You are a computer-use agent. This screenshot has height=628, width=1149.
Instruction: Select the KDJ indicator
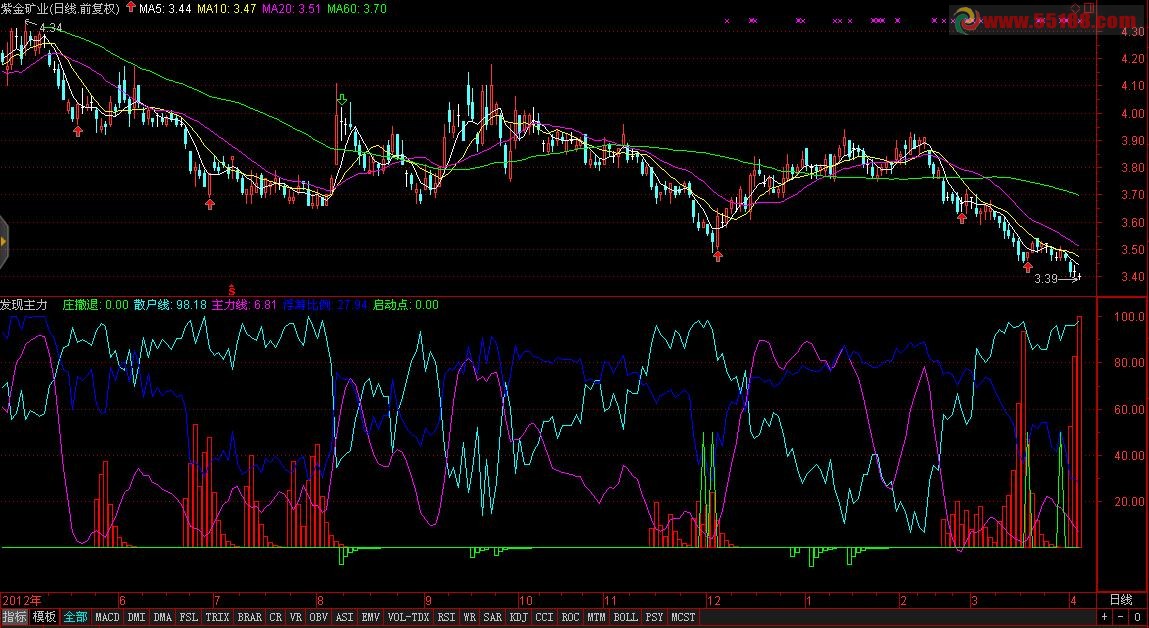[519, 617]
